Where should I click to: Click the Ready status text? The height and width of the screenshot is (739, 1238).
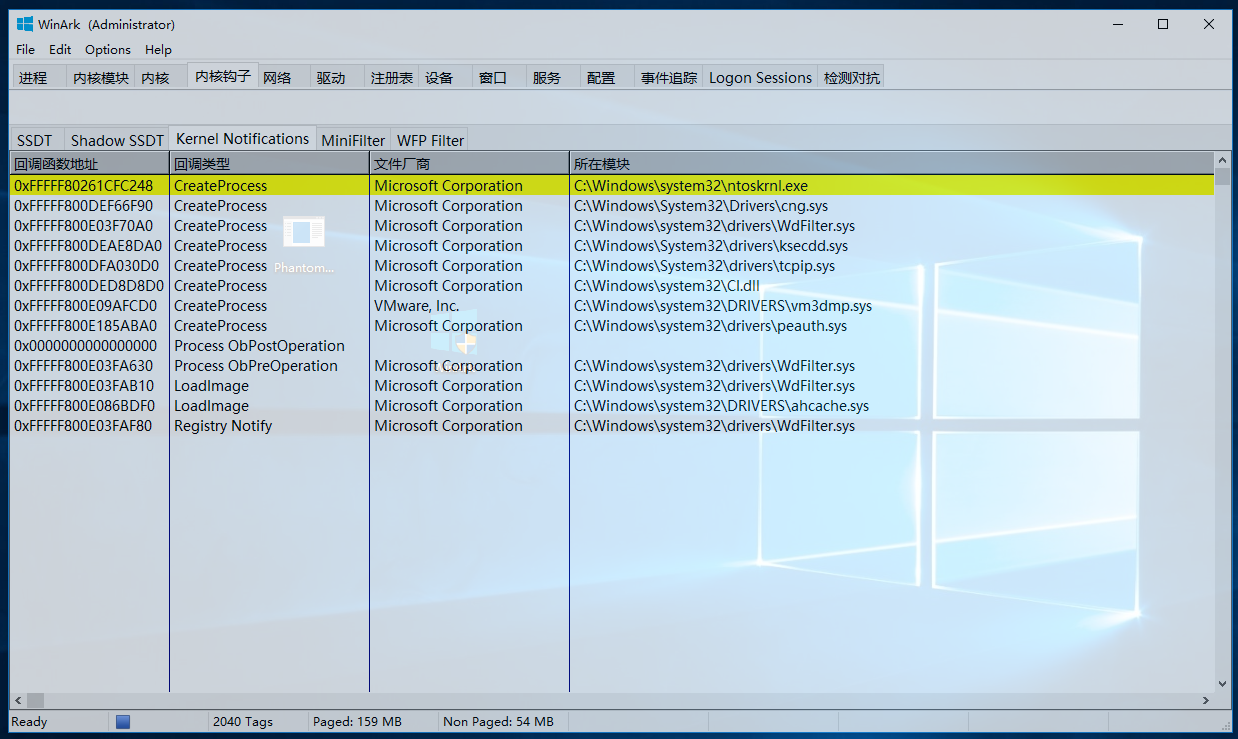point(29,721)
